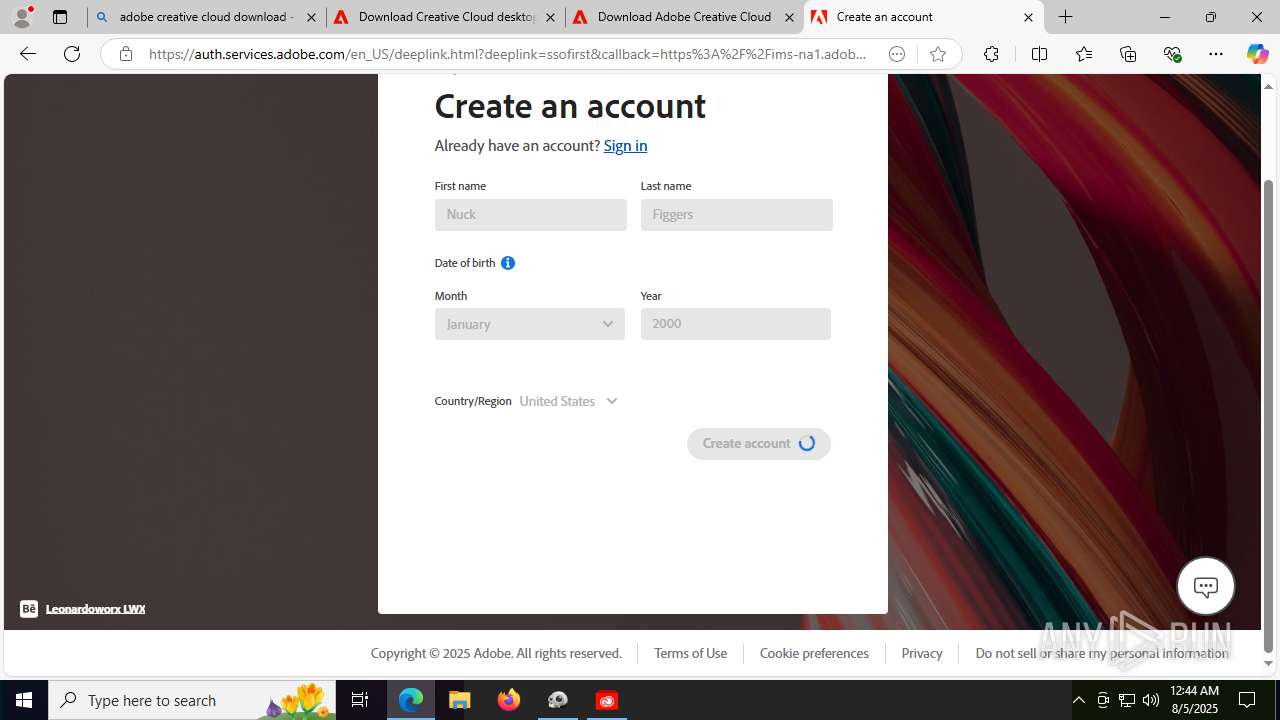Select the Create an account tab

923,17
